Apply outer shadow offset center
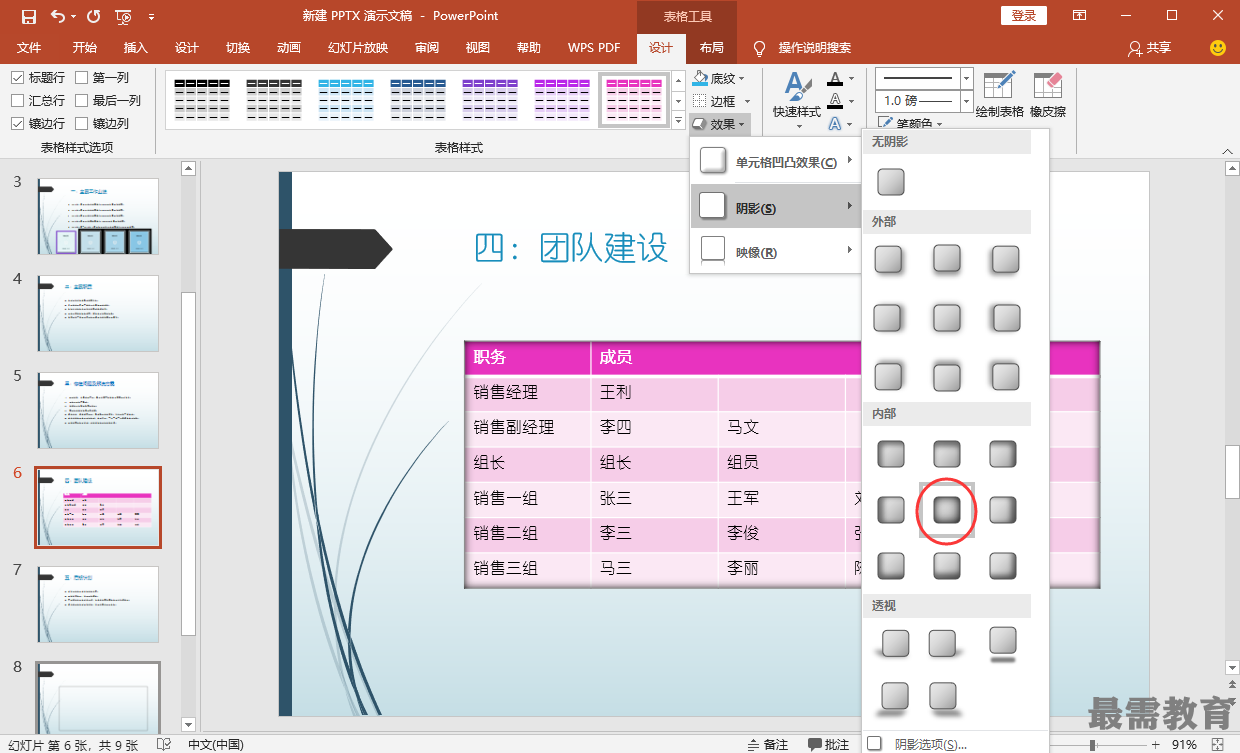The width and height of the screenshot is (1240, 753). click(947, 318)
